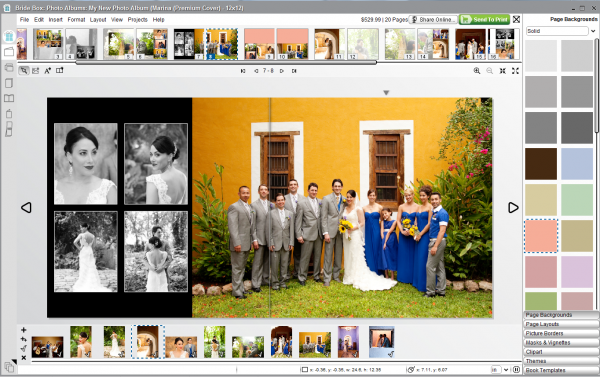Viewport: 600px width, 377px height.
Task: Click the zoom in magnifier icon
Action: [477, 71]
